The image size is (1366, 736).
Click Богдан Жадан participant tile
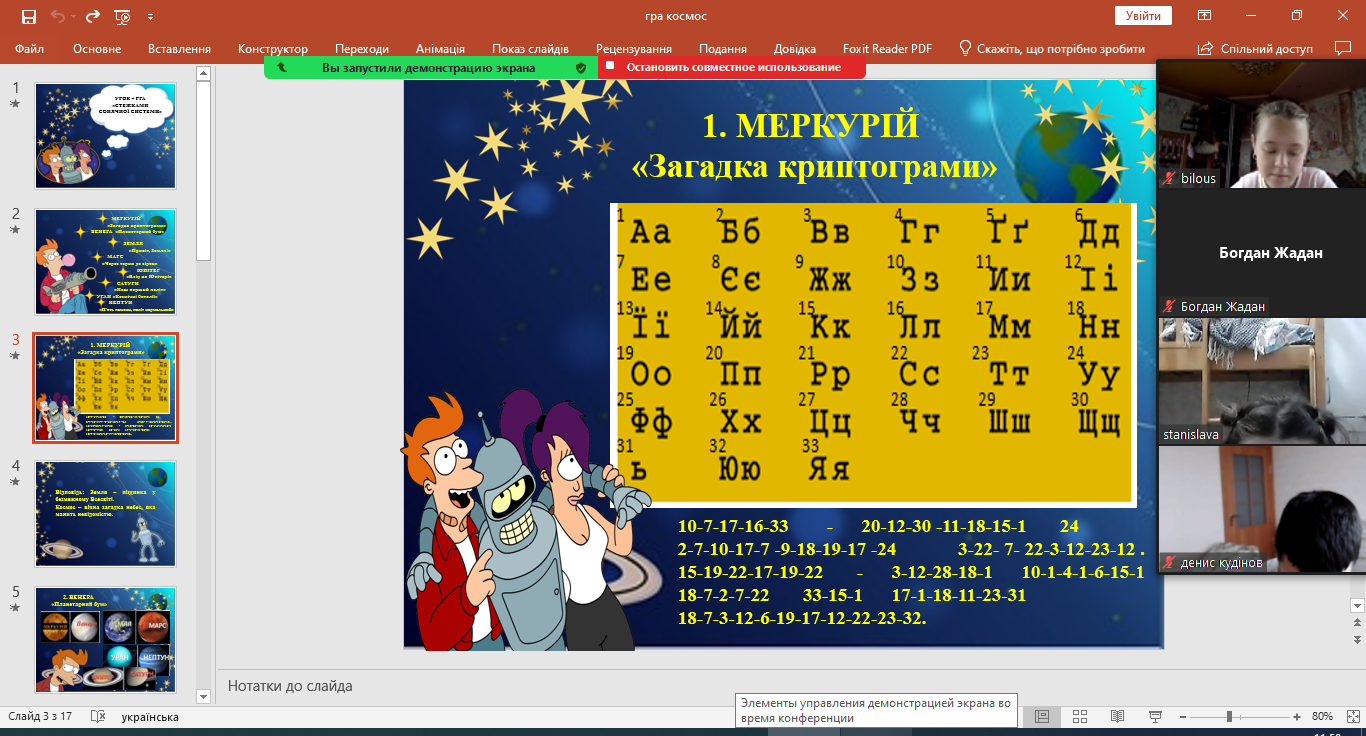click(1261, 253)
